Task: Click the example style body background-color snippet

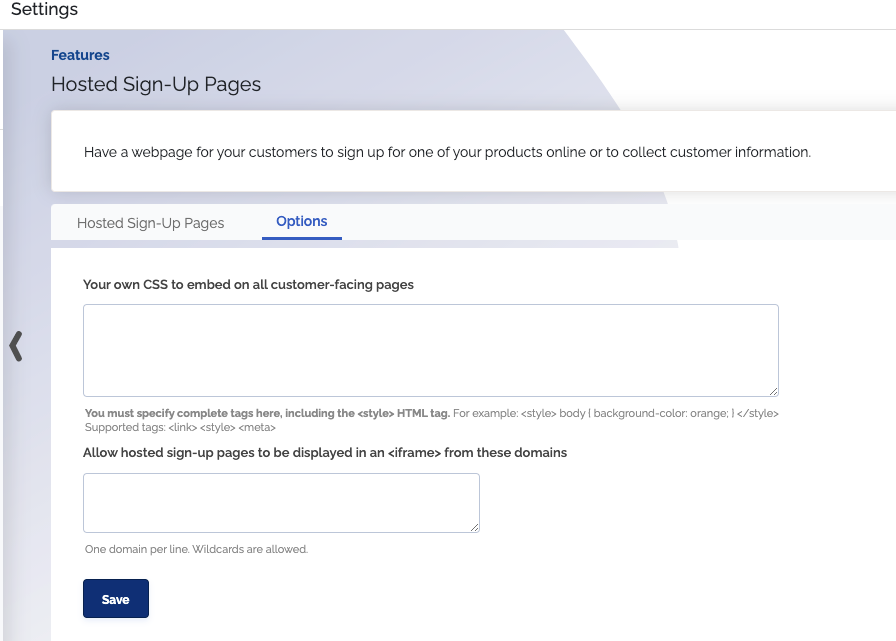Action: pos(616,413)
